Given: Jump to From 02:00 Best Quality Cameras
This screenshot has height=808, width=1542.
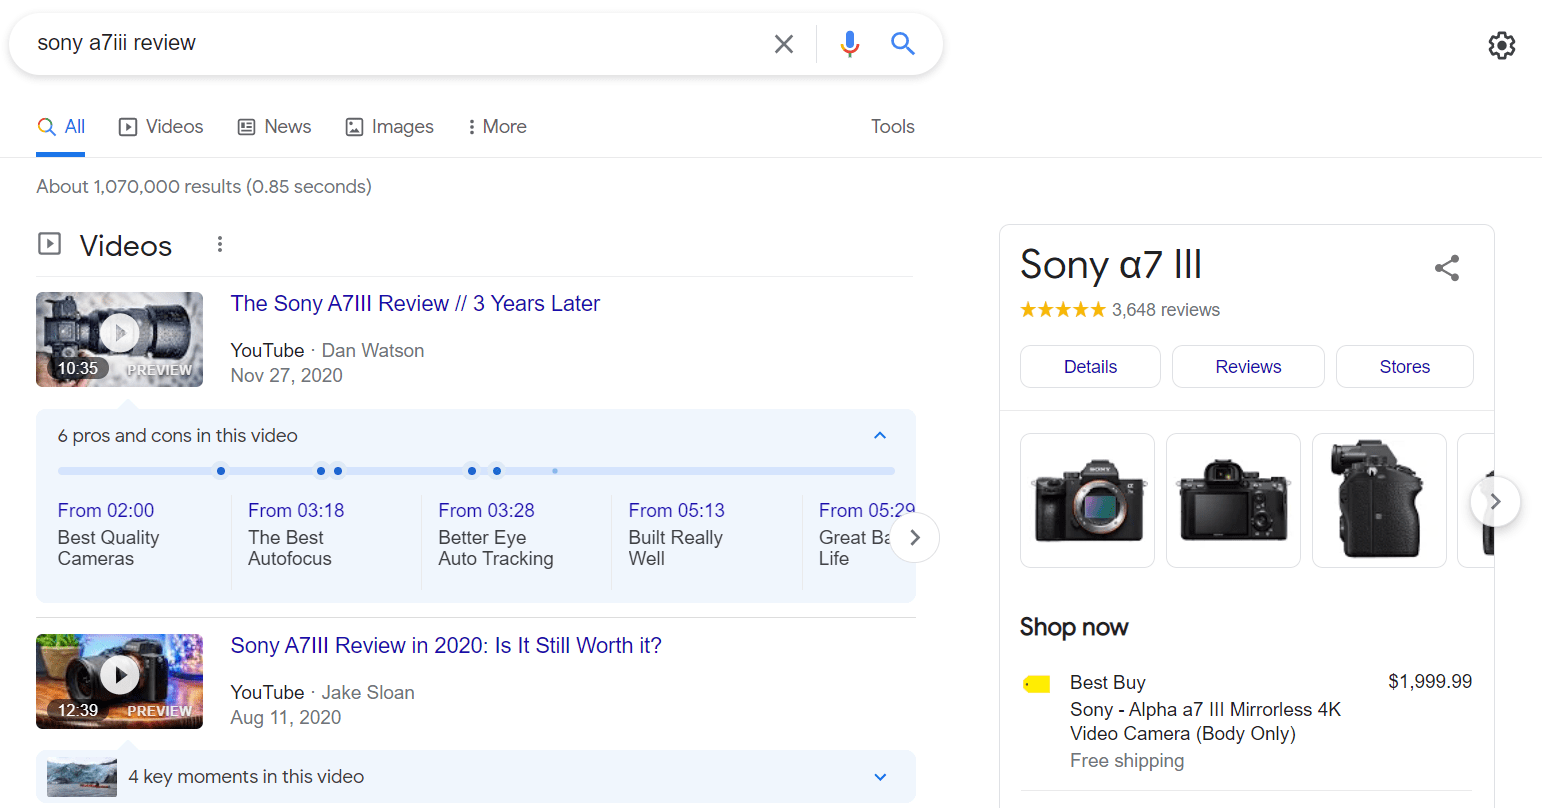Looking at the screenshot, I should 109,534.
